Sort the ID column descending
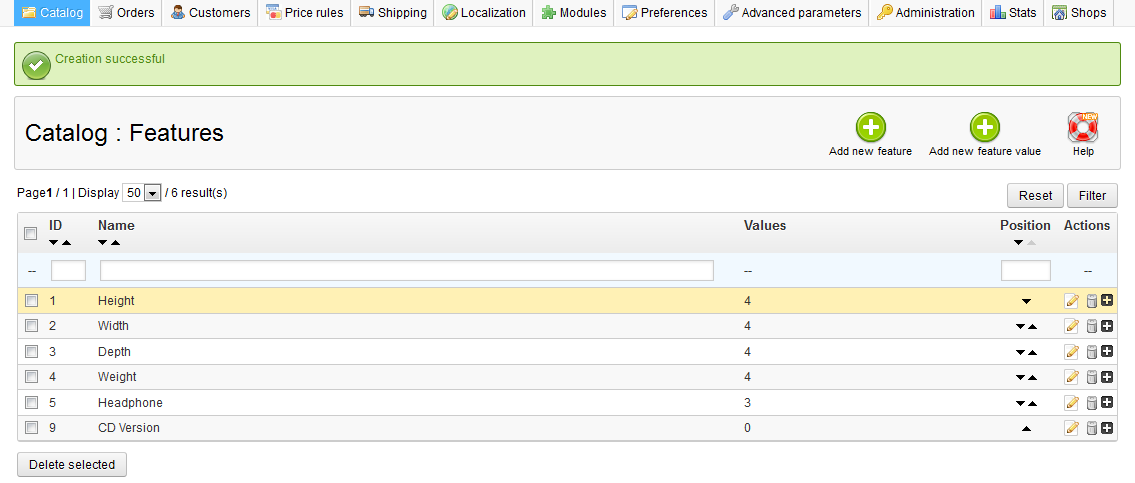Image resolution: width=1135 pixels, height=483 pixels. pos(54,243)
